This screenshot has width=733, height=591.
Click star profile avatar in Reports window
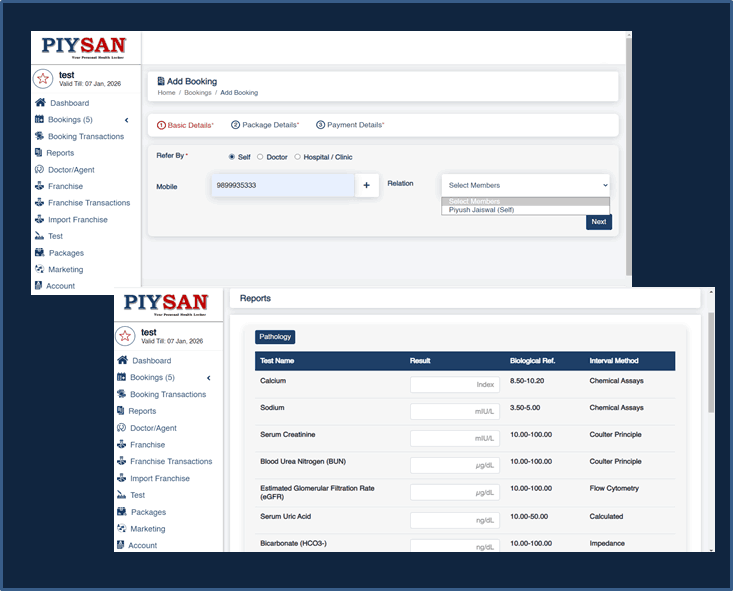tap(125, 336)
